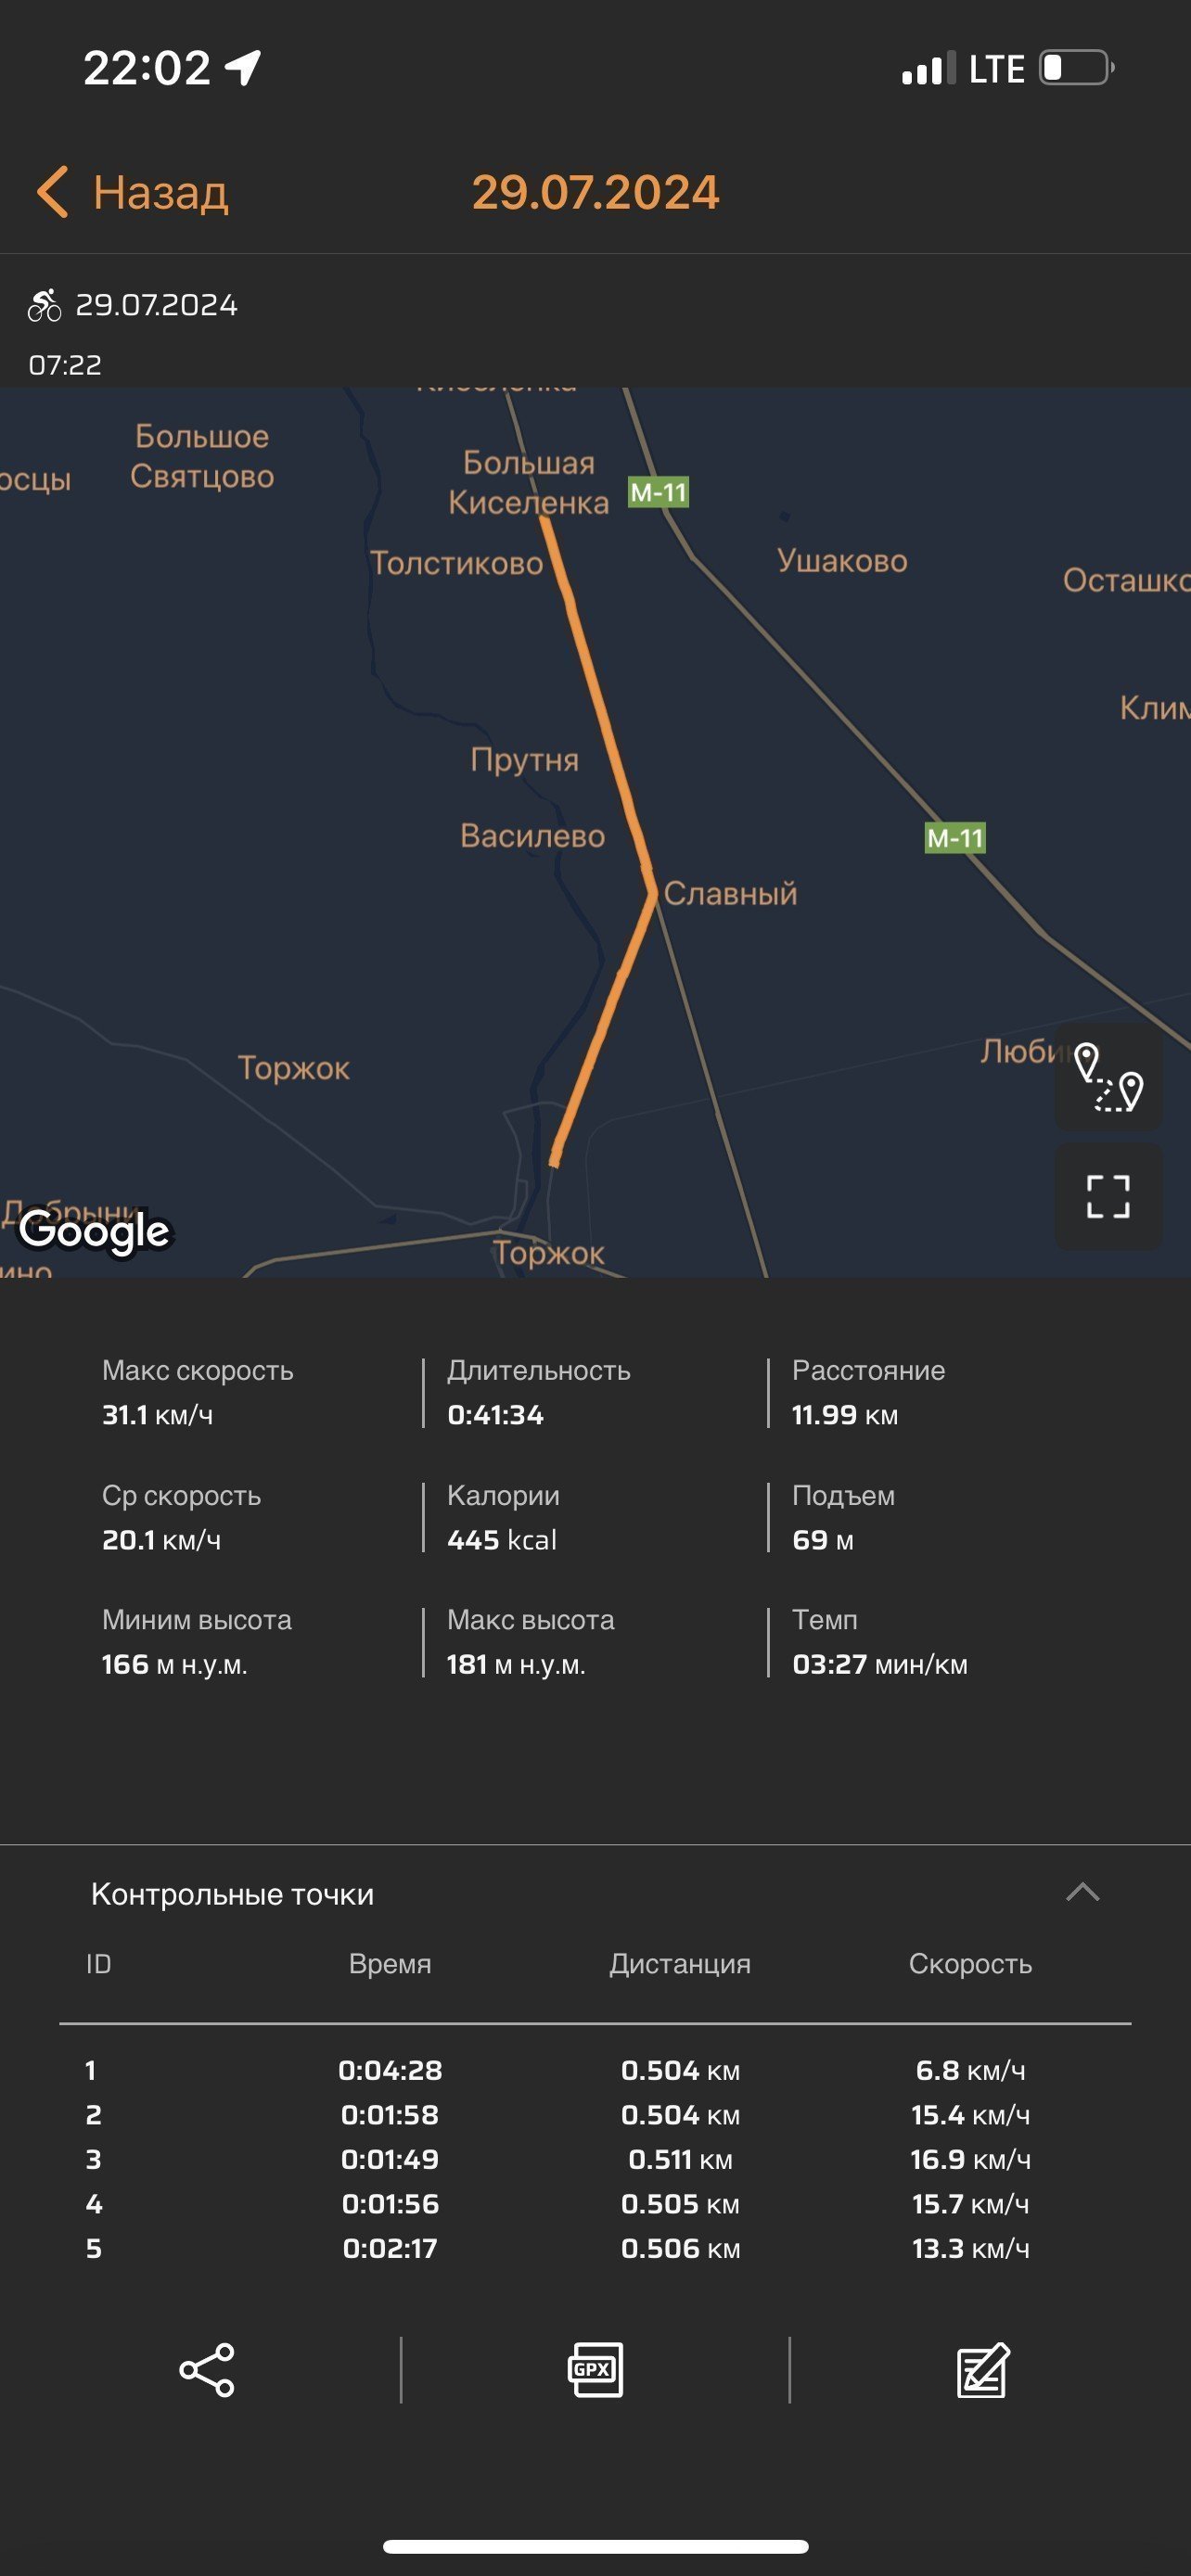This screenshot has width=1191, height=2576.
Task: Tap the Дистанция column header
Action: [680, 1963]
